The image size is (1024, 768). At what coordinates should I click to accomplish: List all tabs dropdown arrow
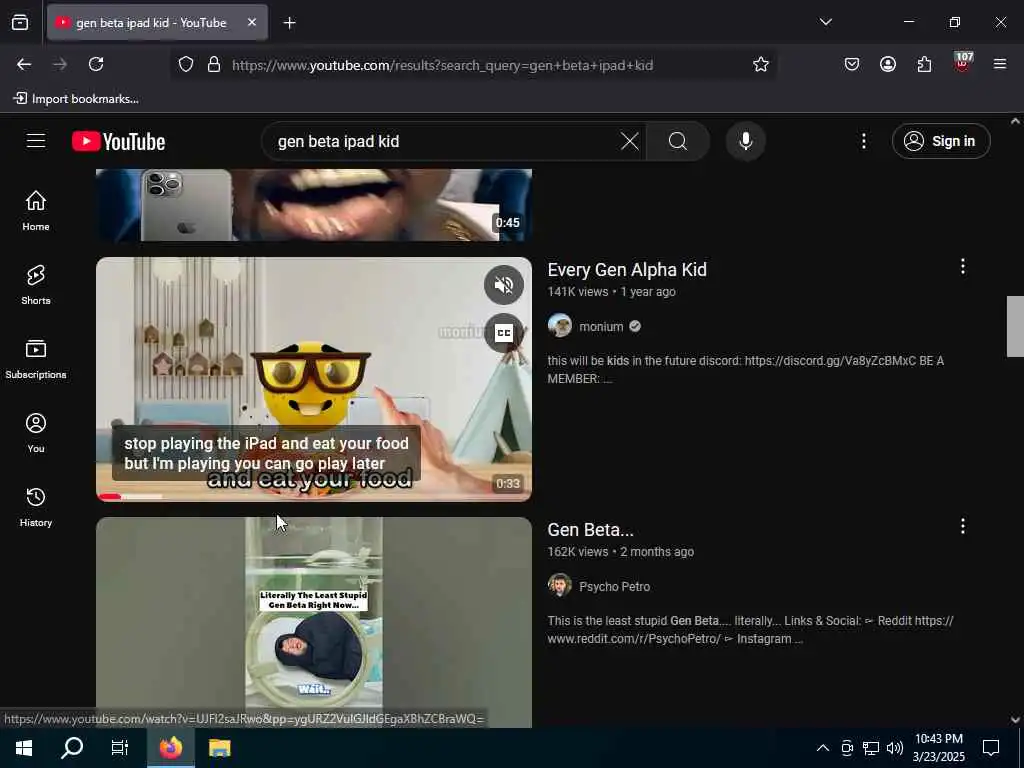825,22
